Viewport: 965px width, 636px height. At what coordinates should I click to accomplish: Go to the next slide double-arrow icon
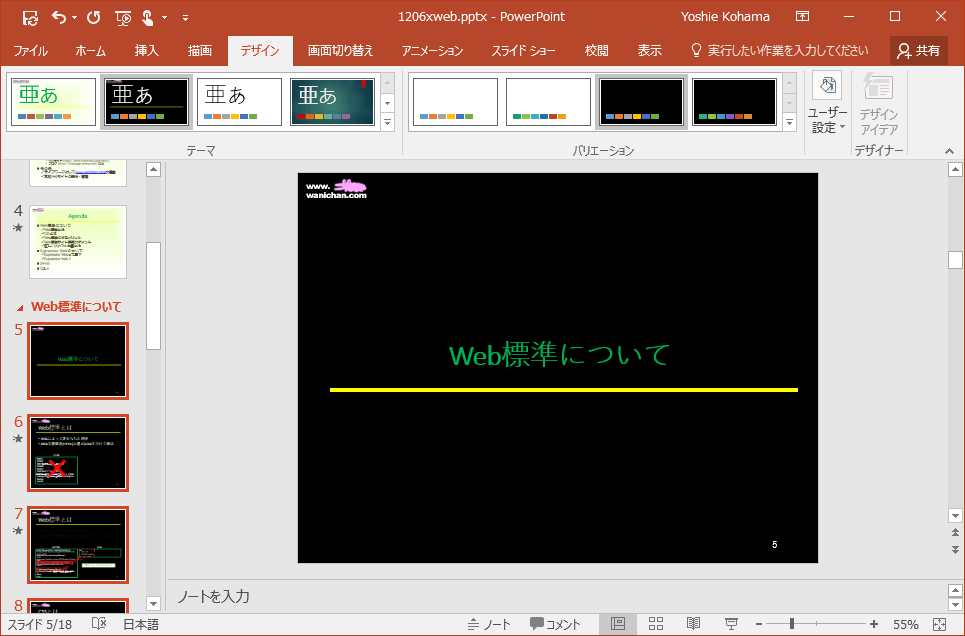pos(955,549)
